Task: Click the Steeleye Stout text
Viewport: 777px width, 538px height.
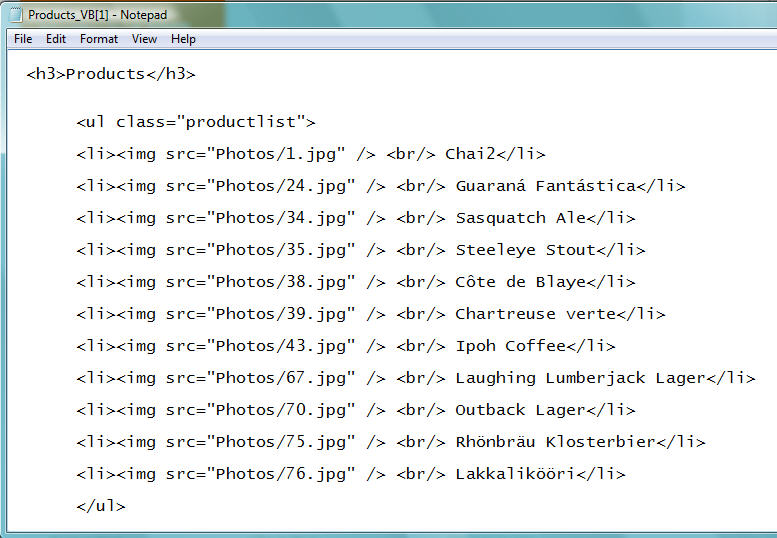Action: coord(525,250)
